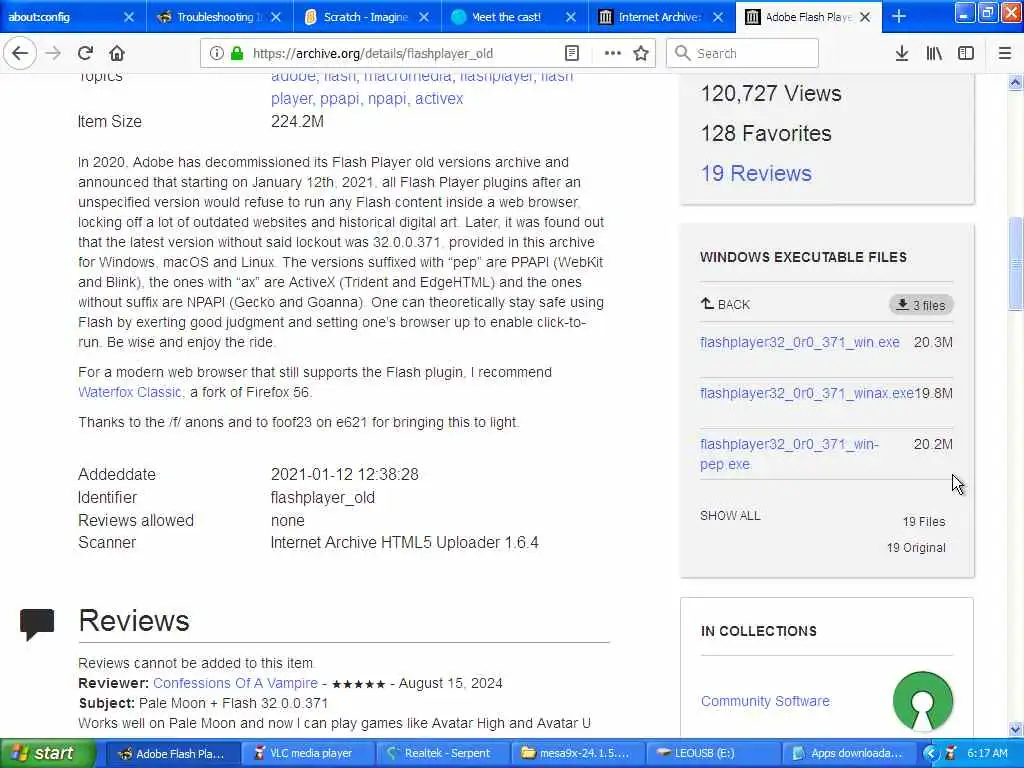Viewport: 1024px width, 768px height.
Task: Click the Community Software green logo thumbnail
Action: point(923,702)
